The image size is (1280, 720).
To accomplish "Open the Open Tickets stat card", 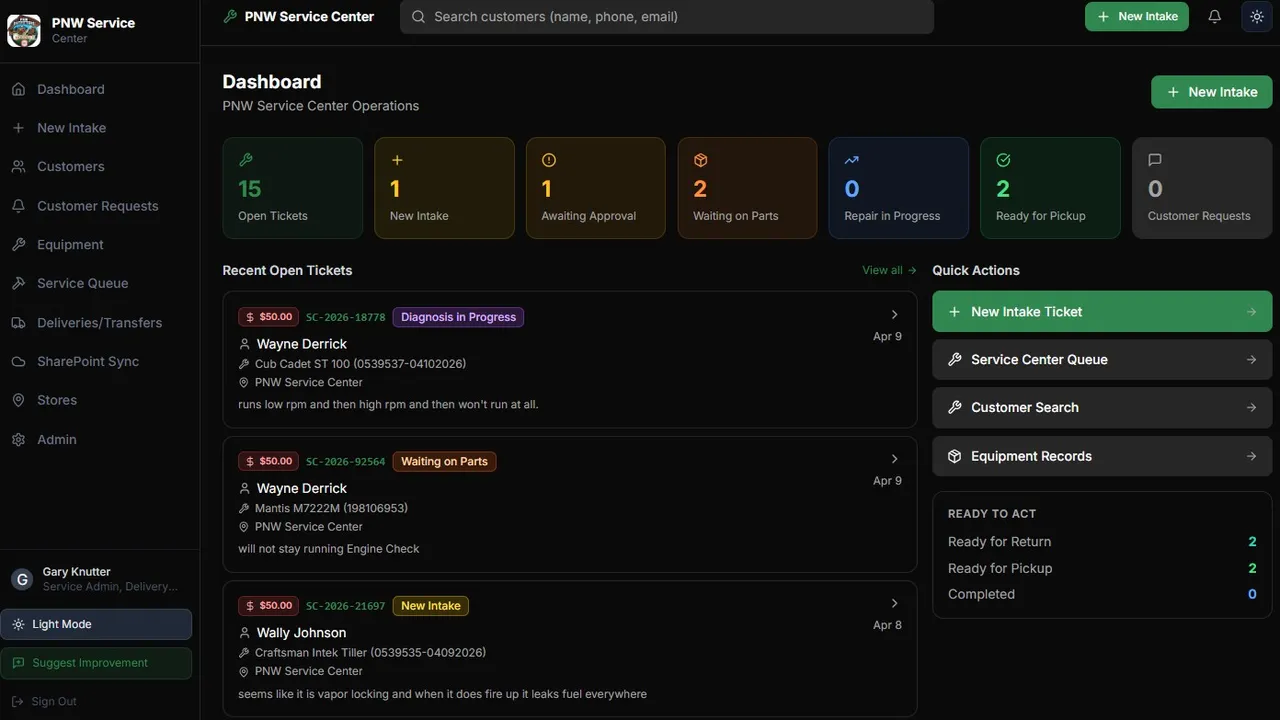I will pos(293,188).
